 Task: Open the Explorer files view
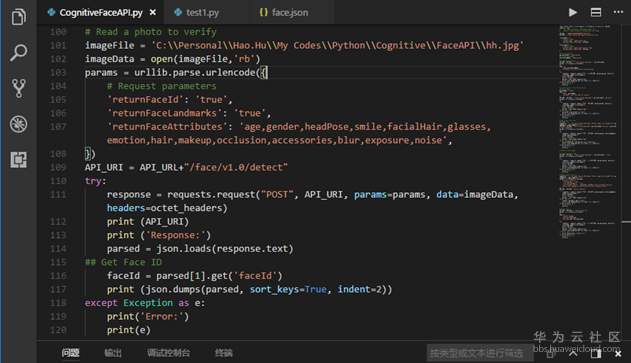coord(19,17)
